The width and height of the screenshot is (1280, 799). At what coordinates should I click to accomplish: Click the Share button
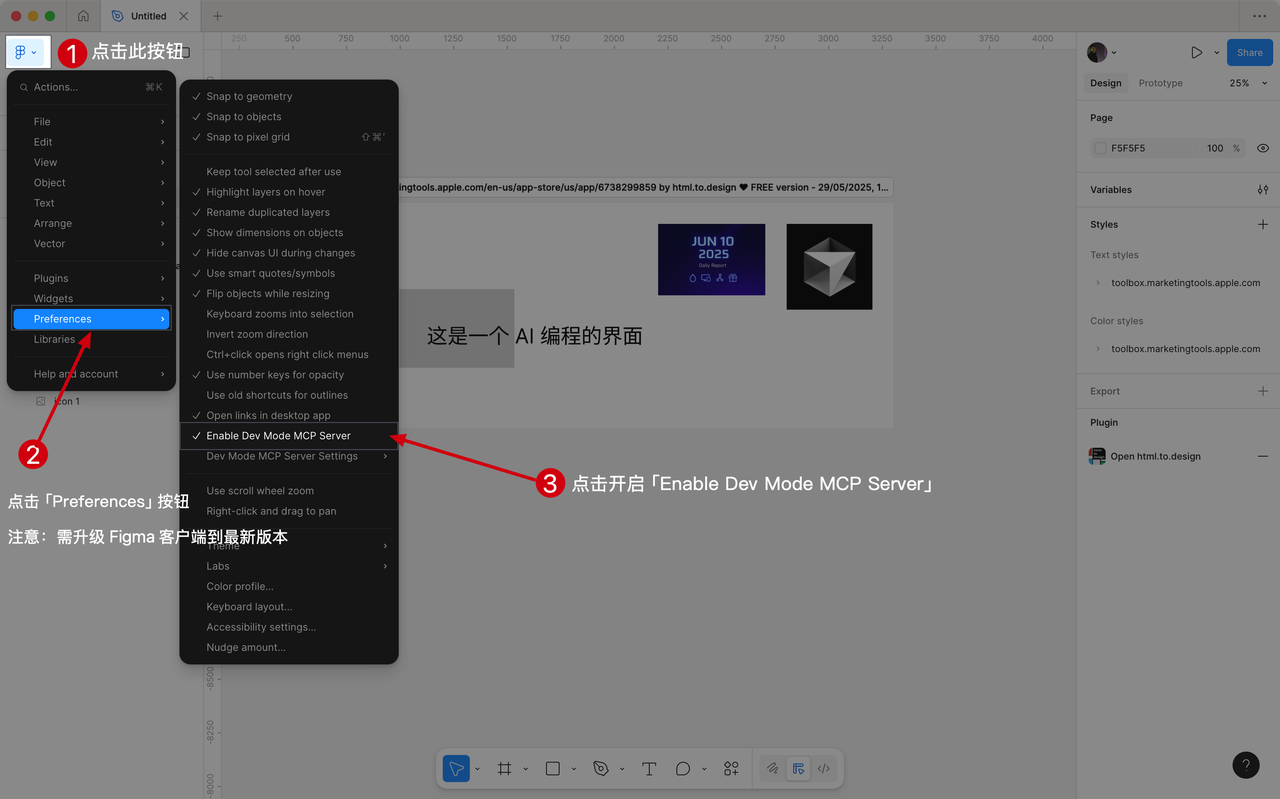pyautogui.click(x=1250, y=52)
